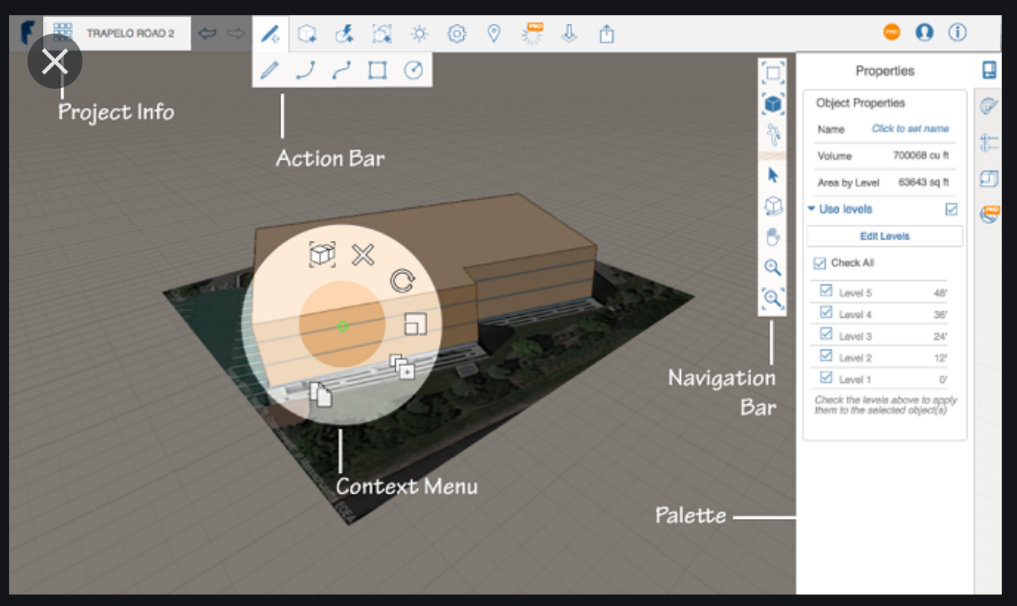Click the group box icon in context menu
This screenshot has height=606, width=1017.
click(x=322, y=254)
